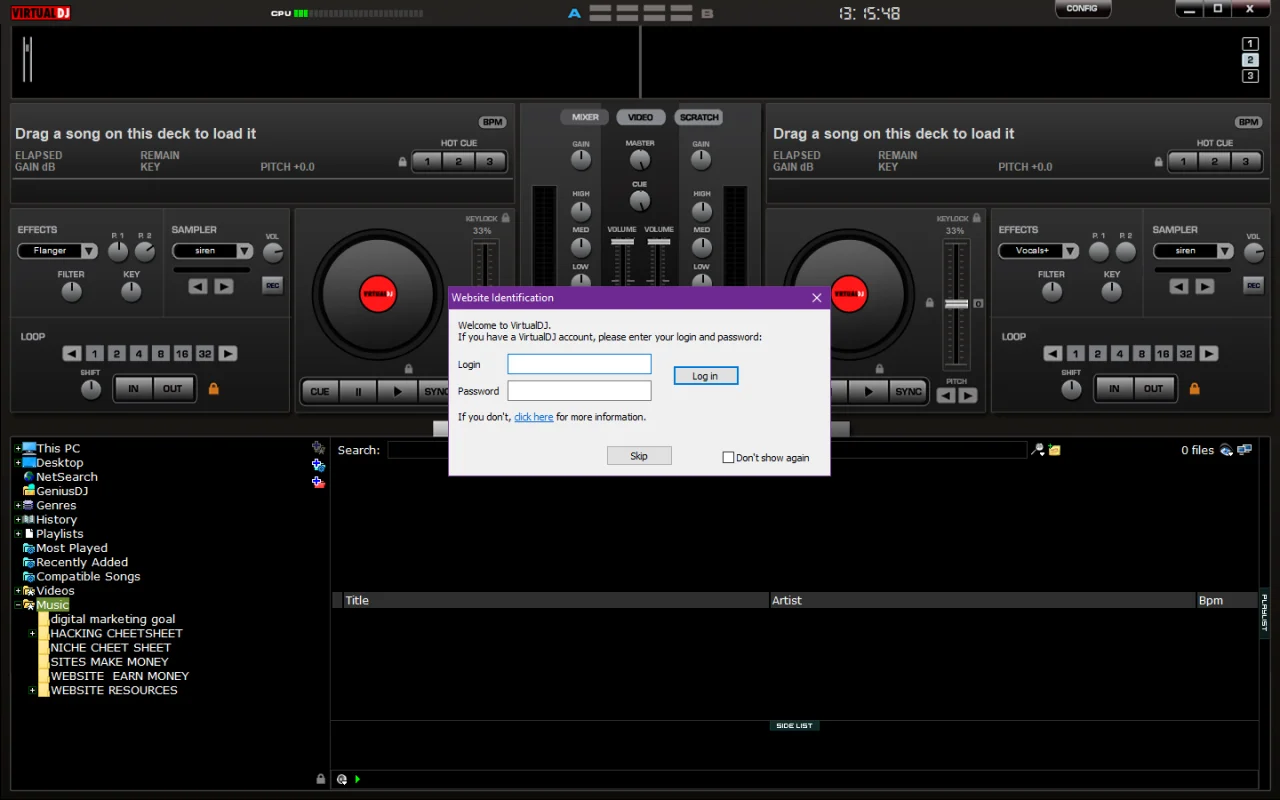Toggle the right deck BPM button
1280x800 pixels.
pos(1248,122)
